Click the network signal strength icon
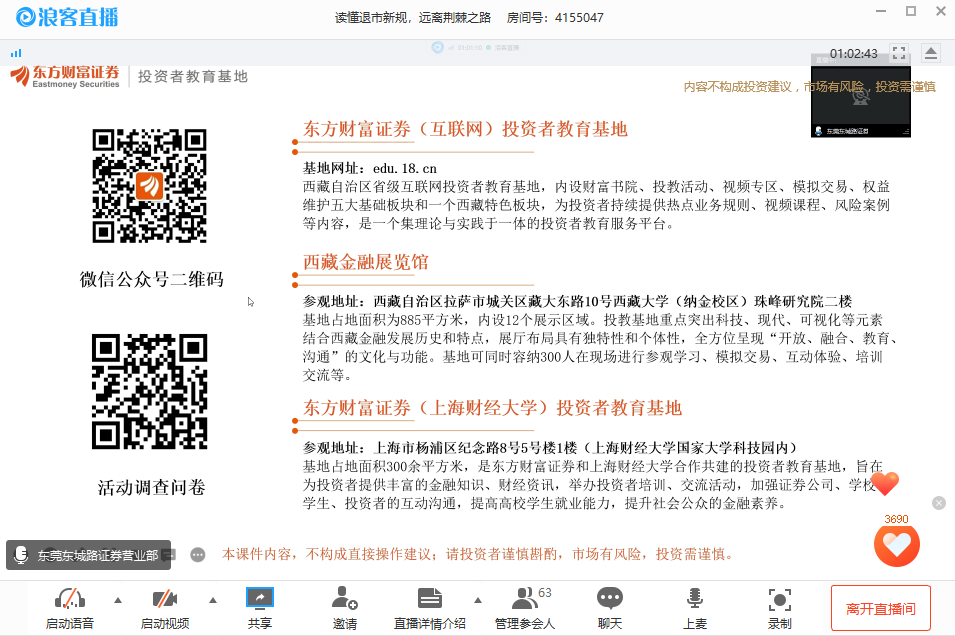955x636 pixels. tap(16, 54)
